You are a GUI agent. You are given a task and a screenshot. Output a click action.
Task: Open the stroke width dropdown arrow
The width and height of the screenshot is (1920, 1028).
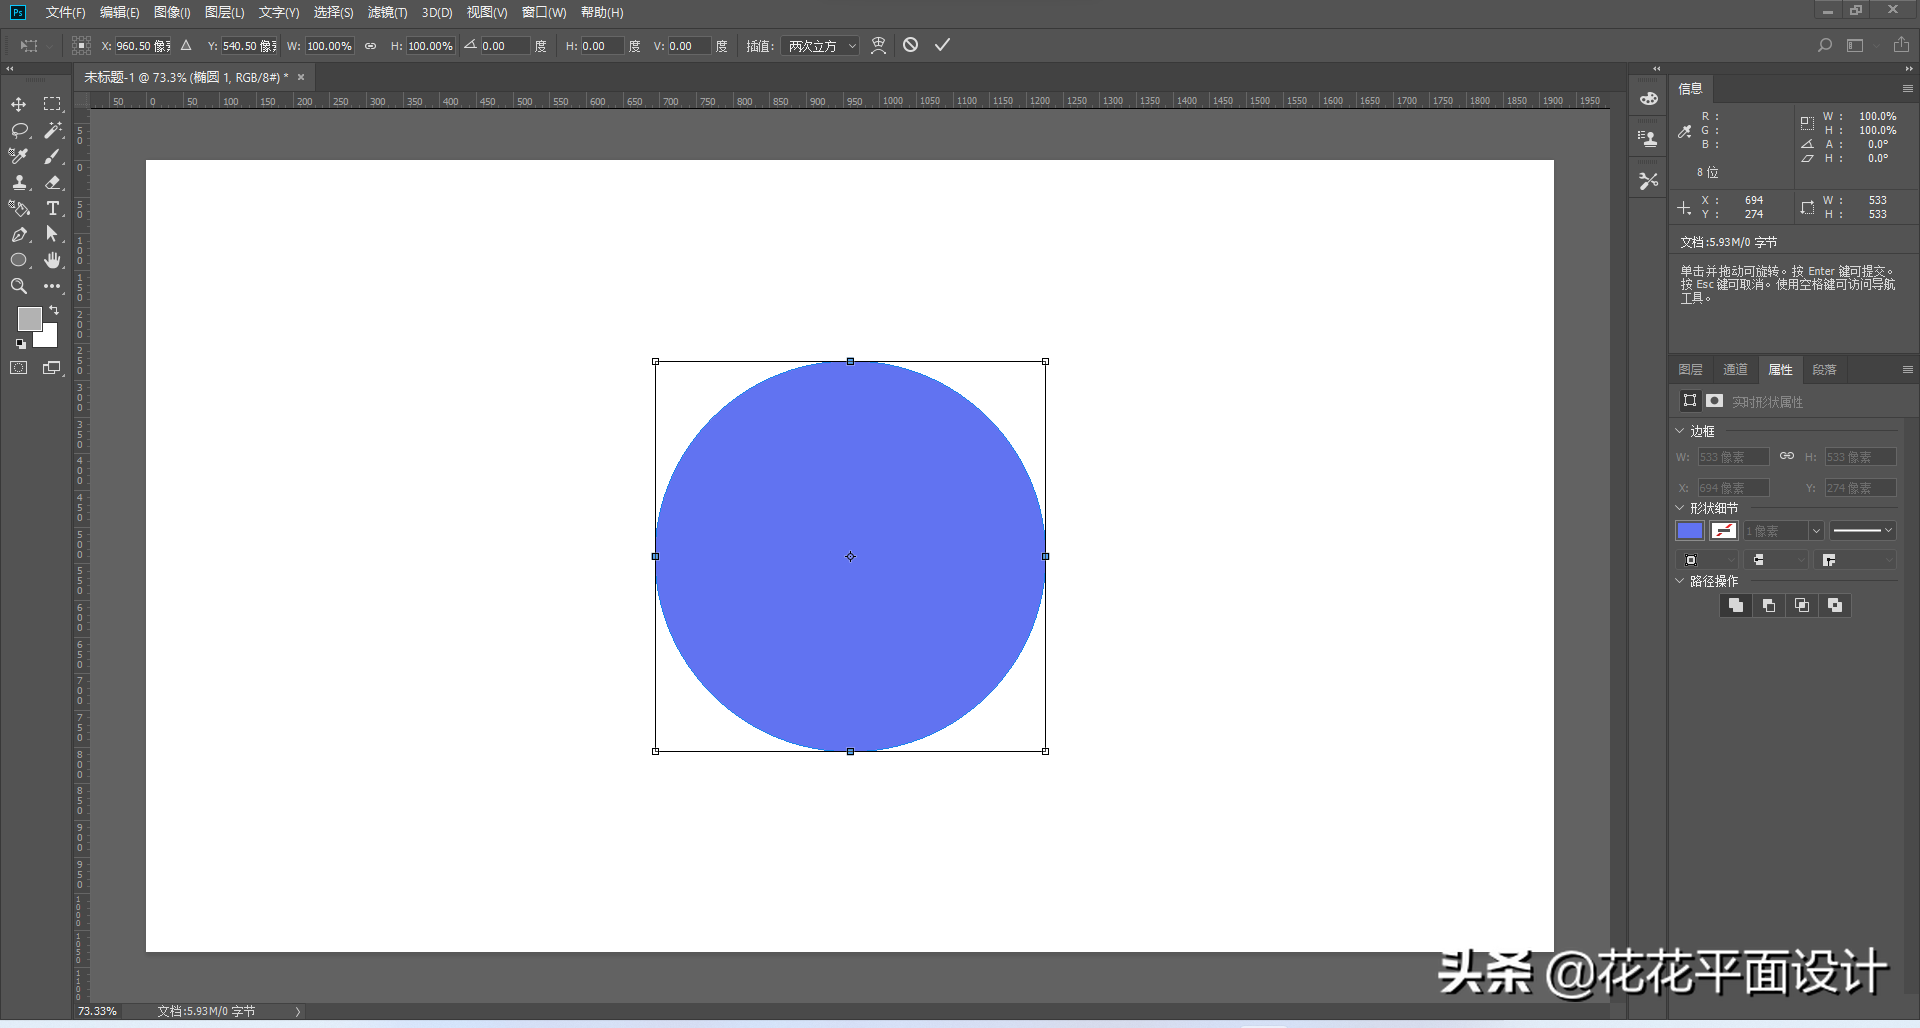[1816, 531]
